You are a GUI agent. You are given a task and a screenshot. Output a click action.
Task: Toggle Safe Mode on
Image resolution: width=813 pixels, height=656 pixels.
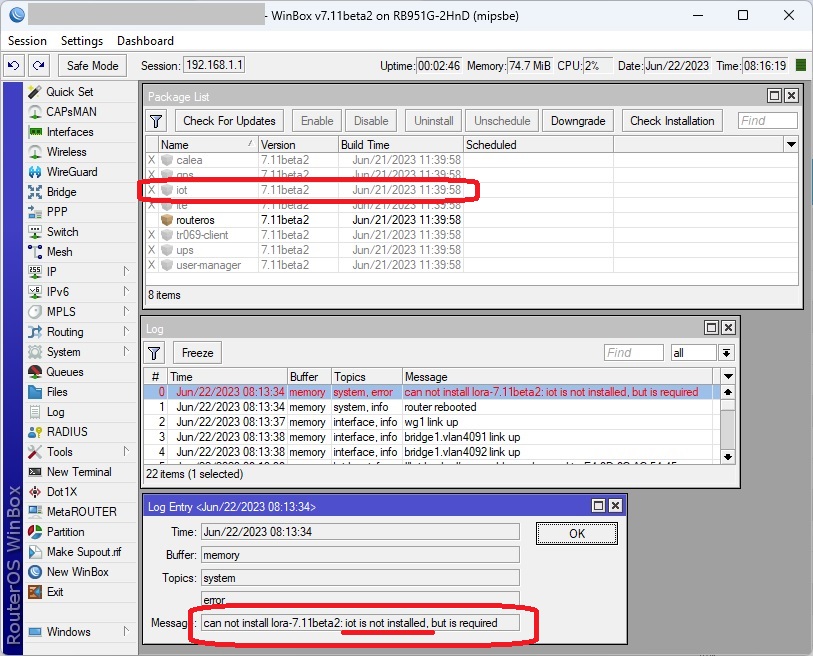tap(92, 66)
